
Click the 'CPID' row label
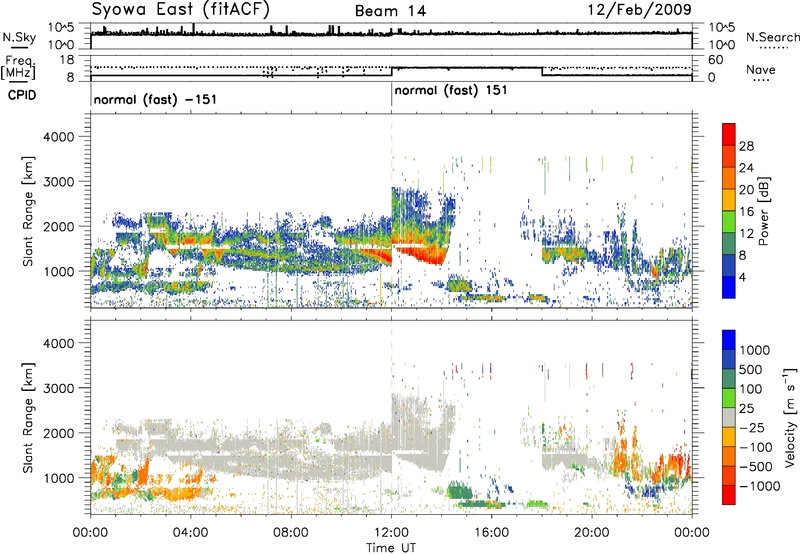(x=22, y=95)
